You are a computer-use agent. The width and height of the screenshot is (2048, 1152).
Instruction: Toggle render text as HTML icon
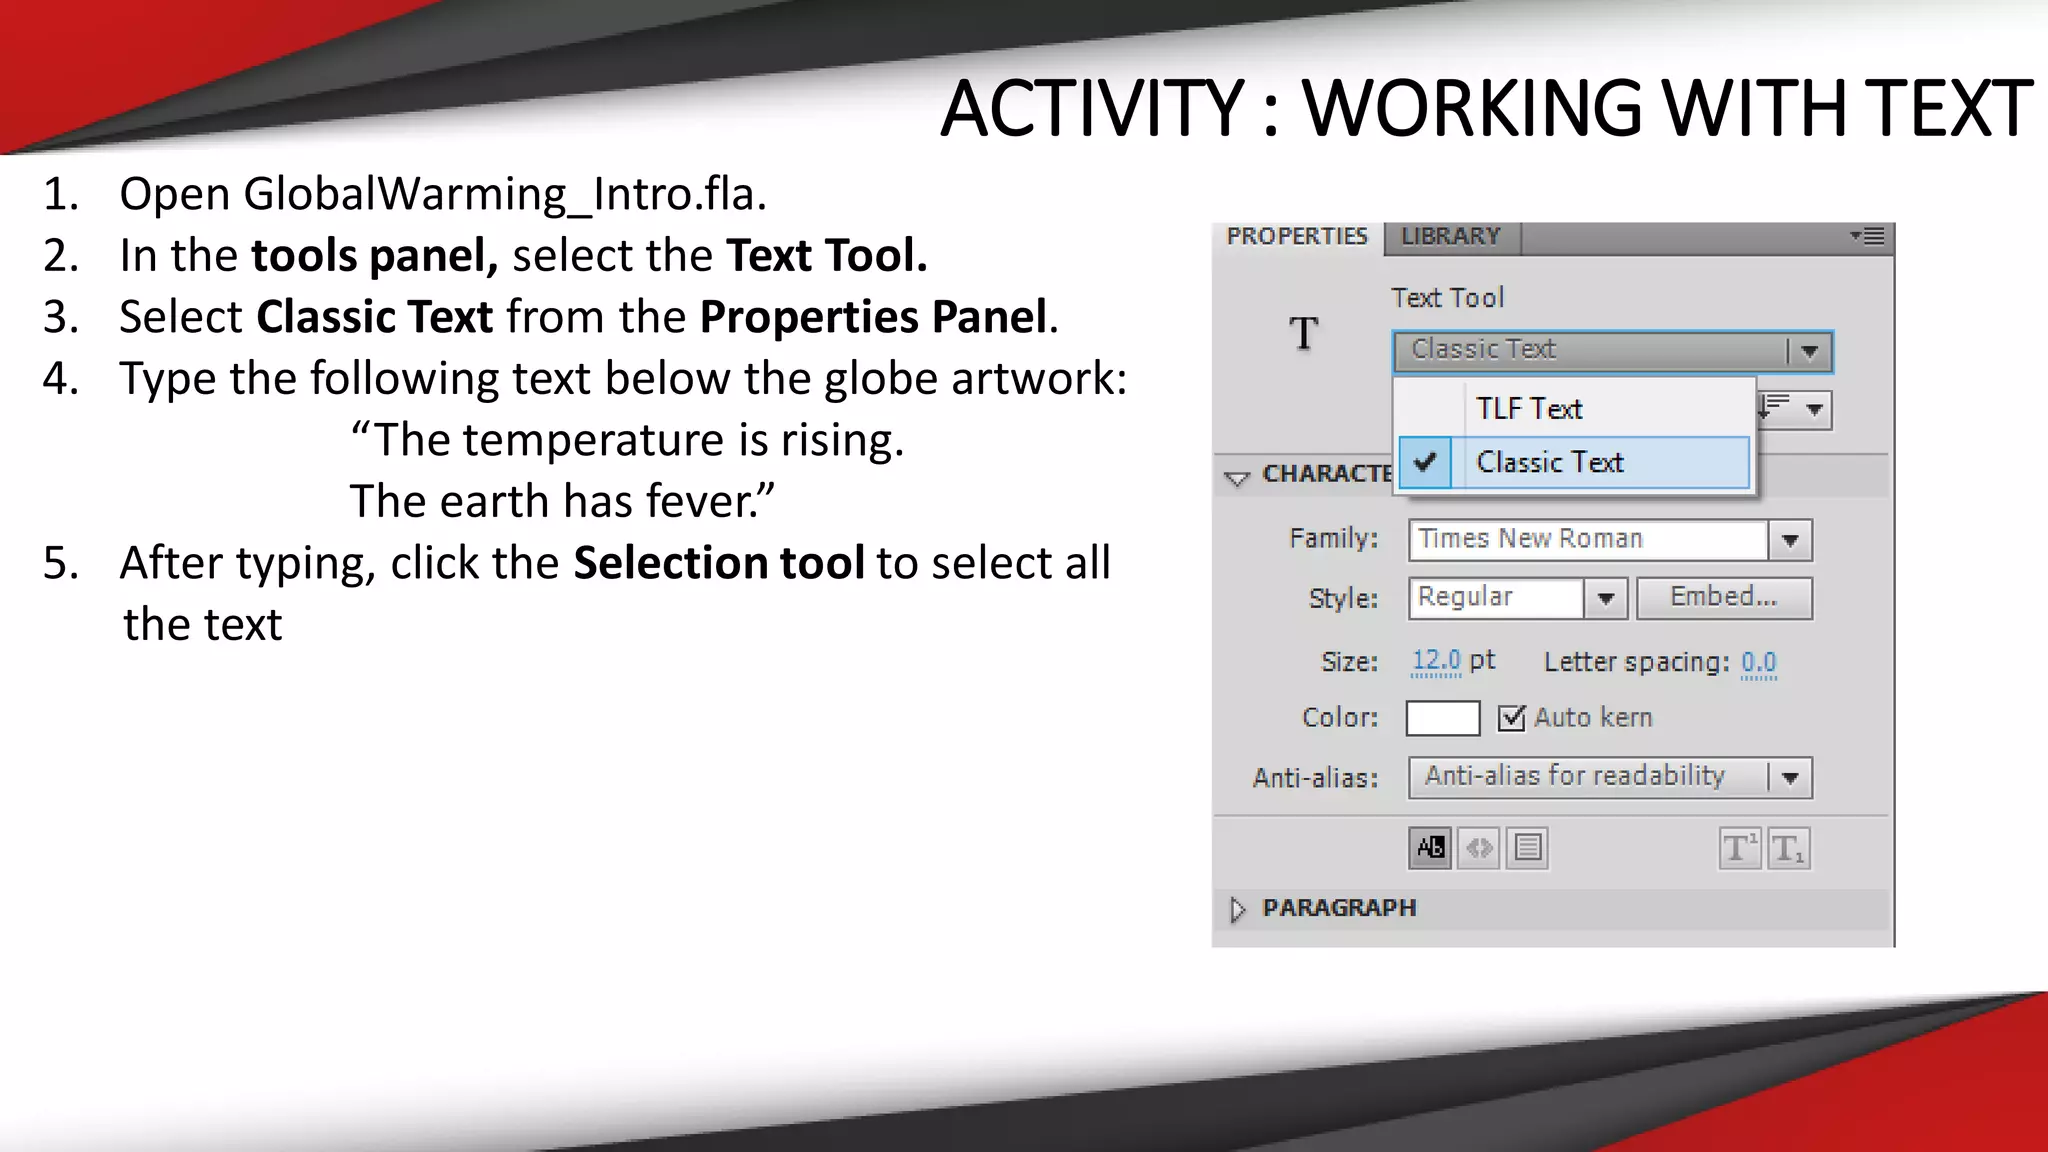pos(1478,848)
